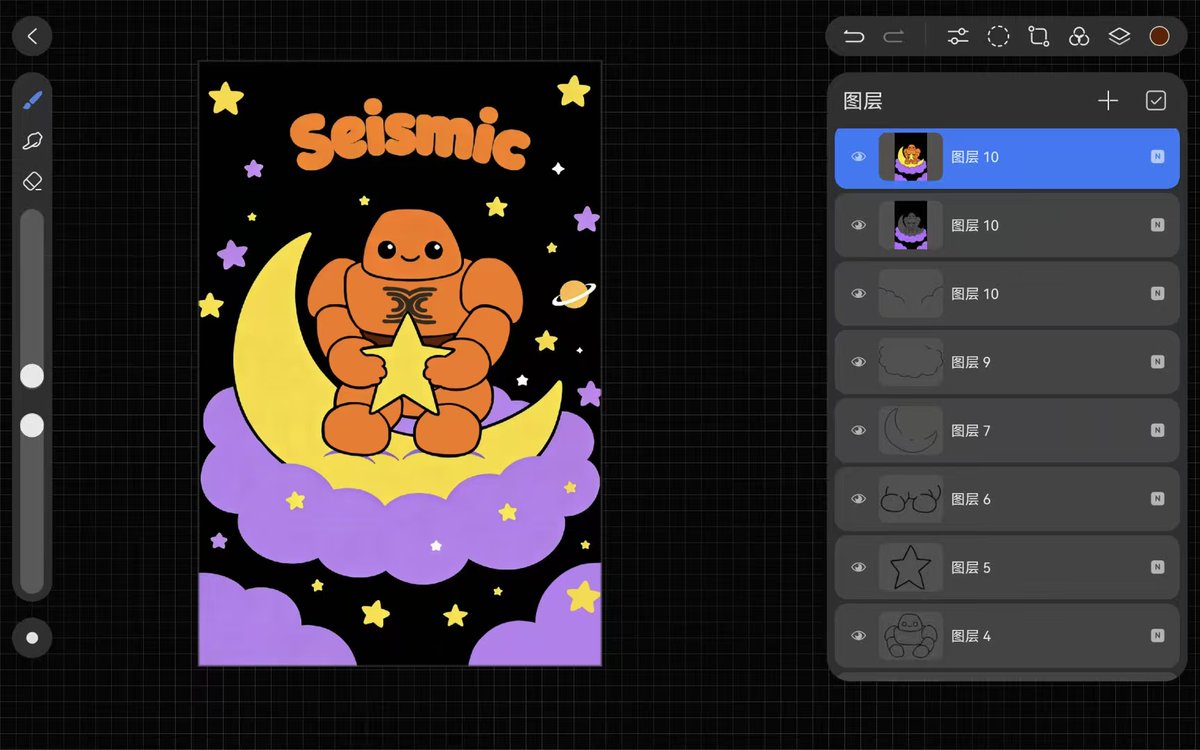Select the Smudge tool
The height and width of the screenshot is (750, 1200).
[x=32, y=141]
